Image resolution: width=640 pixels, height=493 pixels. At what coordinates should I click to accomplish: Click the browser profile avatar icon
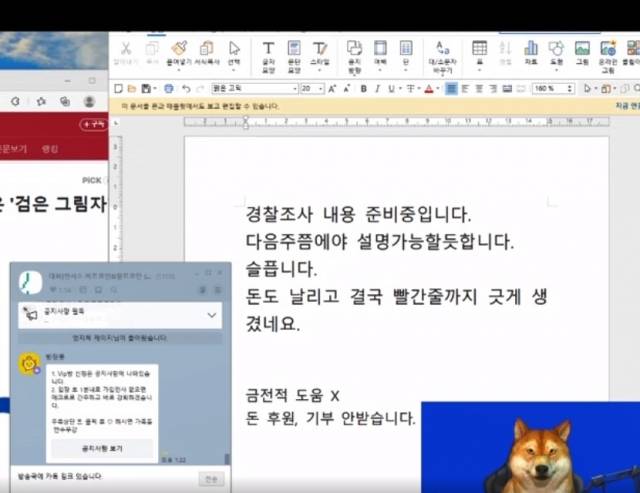(x=89, y=101)
